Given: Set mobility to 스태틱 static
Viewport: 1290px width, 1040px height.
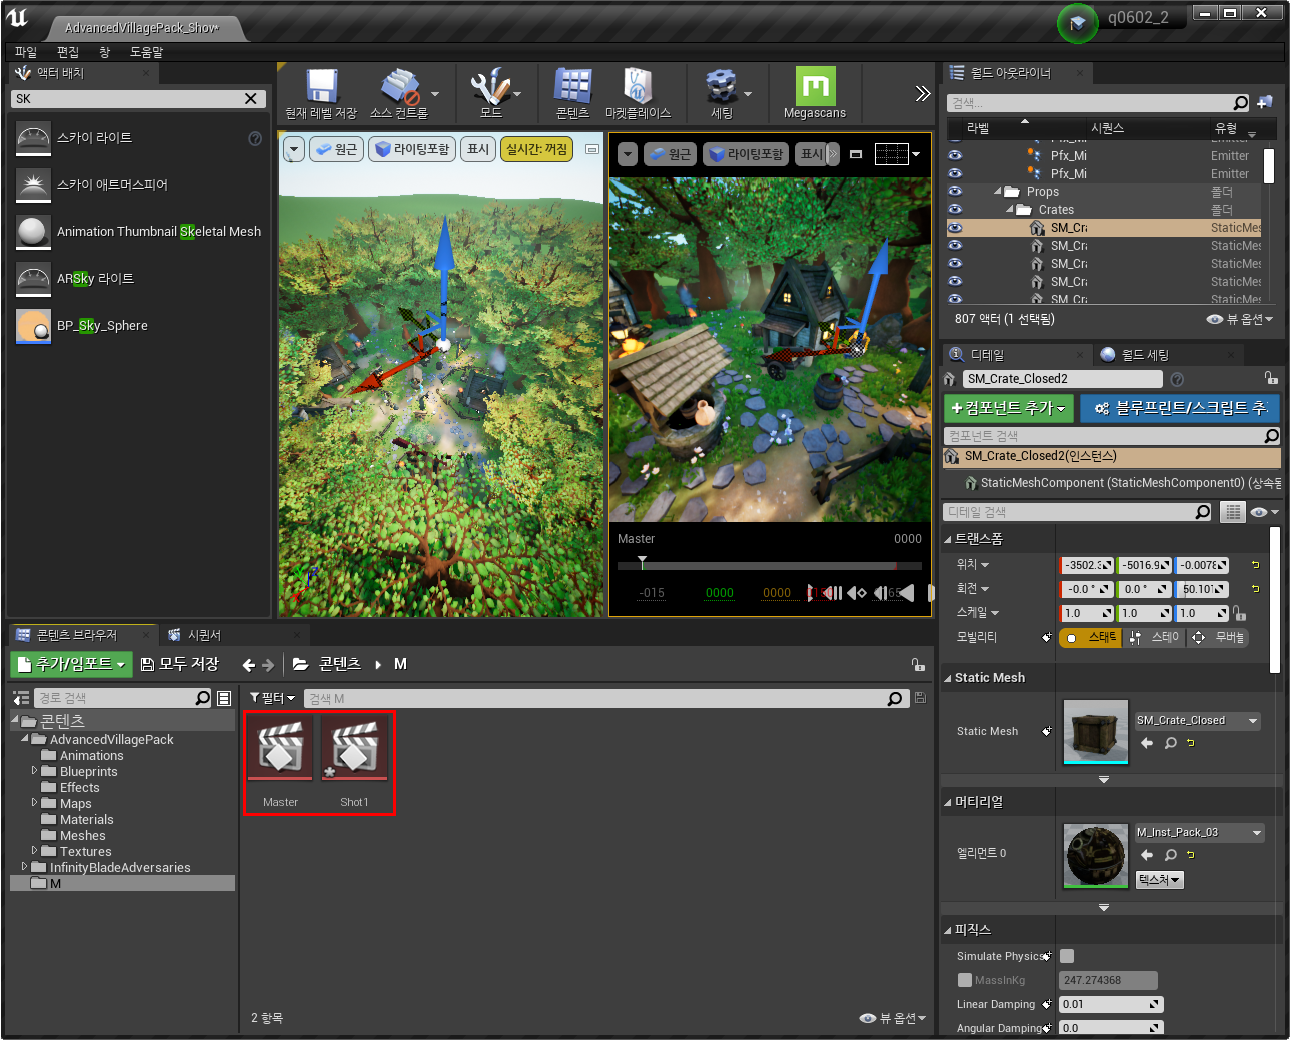Looking at the screenshot, I should click(1091, 637).
